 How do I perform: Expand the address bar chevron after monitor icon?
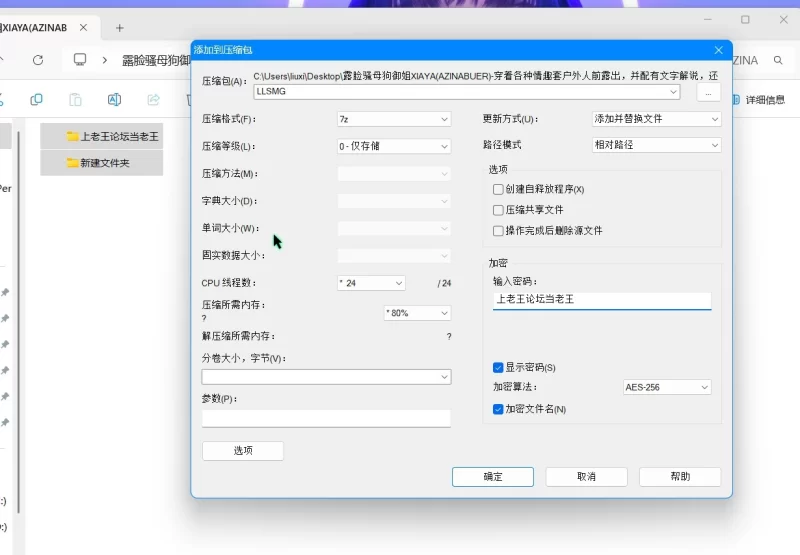(x=105, y=60)
